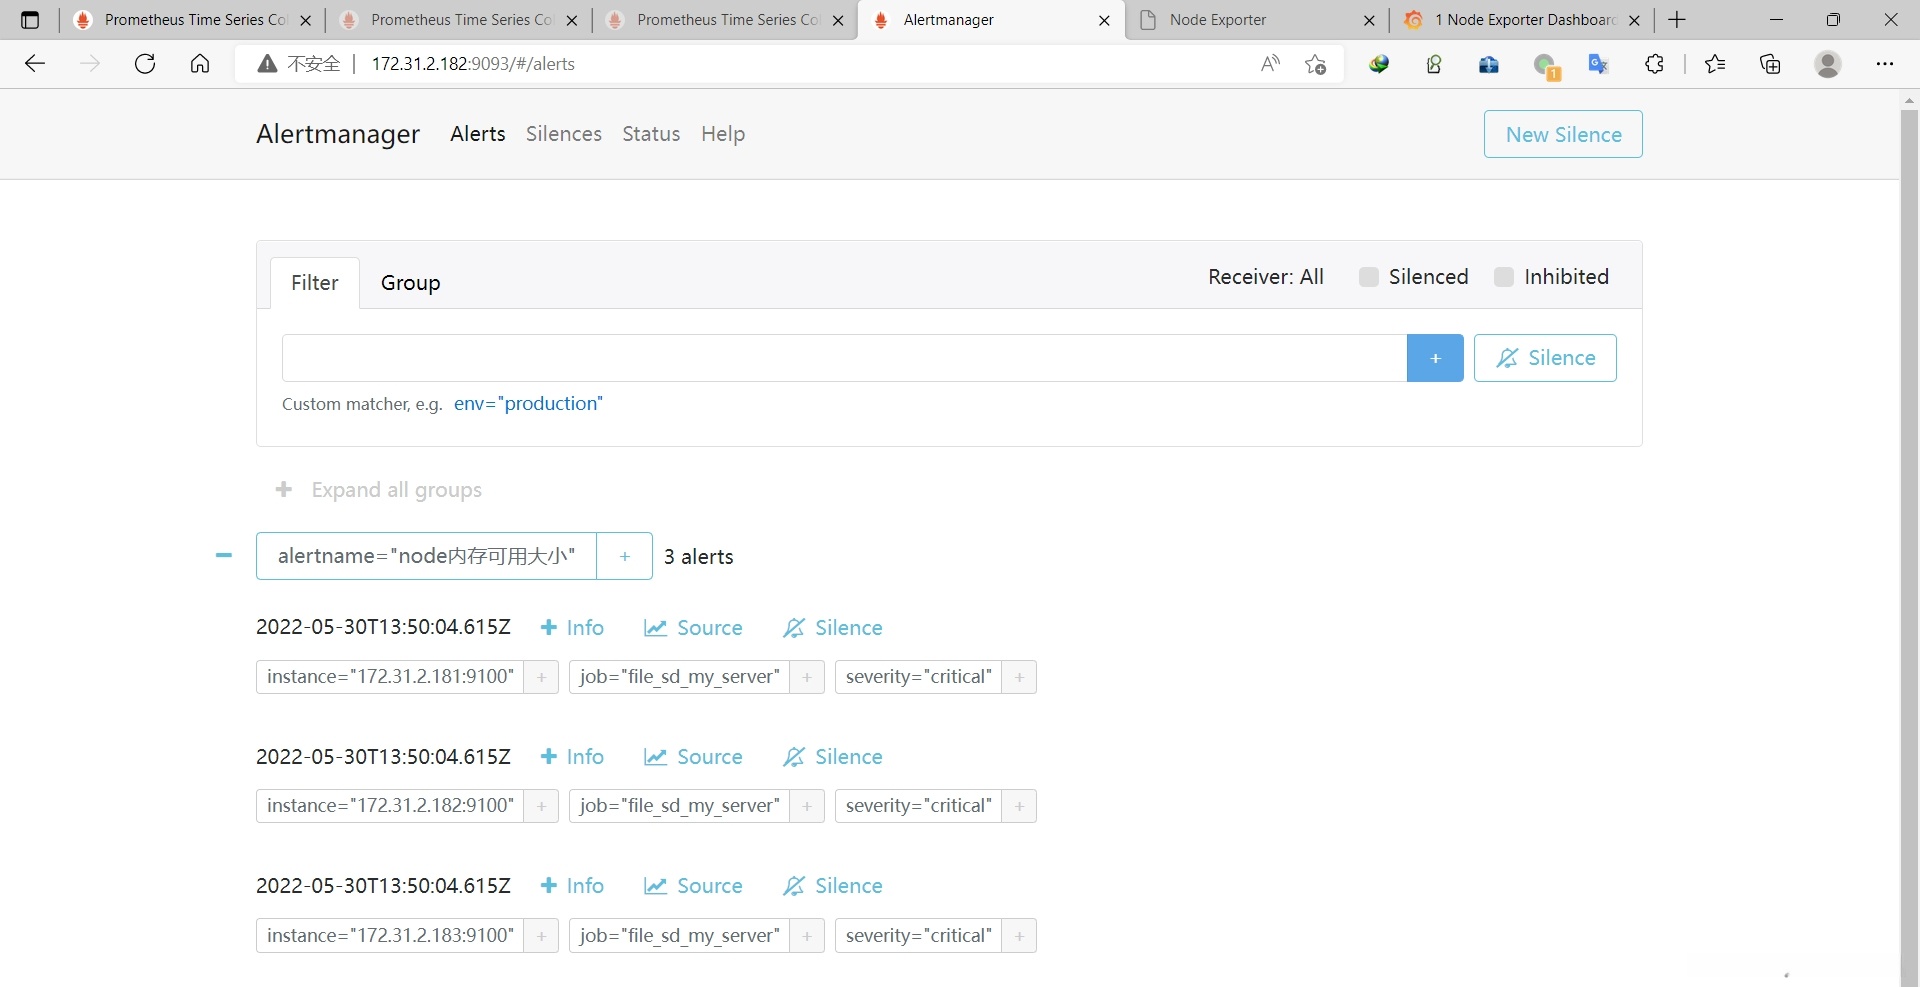Open the browser profile avatar
Screen dimensions: 1920x987
[1828, 64]
